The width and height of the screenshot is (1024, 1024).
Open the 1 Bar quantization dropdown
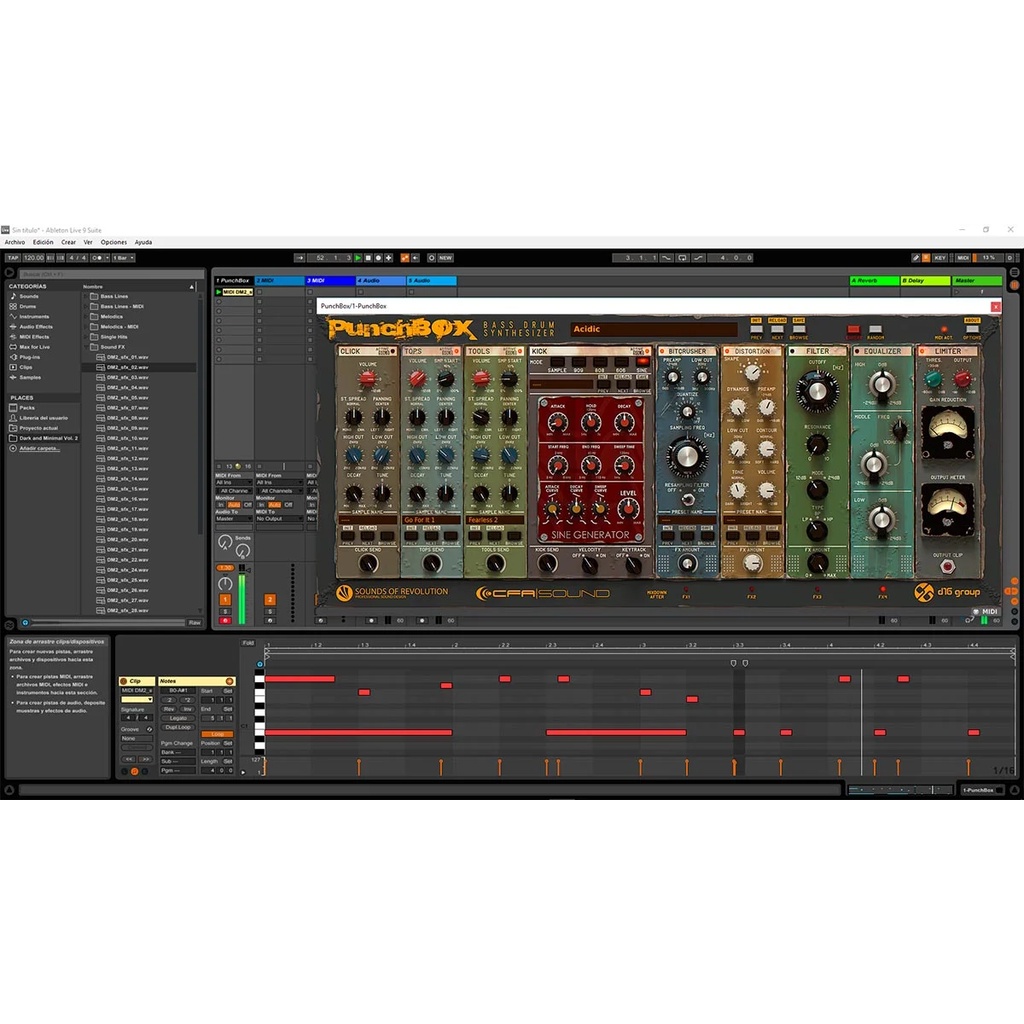coord(123,258)
